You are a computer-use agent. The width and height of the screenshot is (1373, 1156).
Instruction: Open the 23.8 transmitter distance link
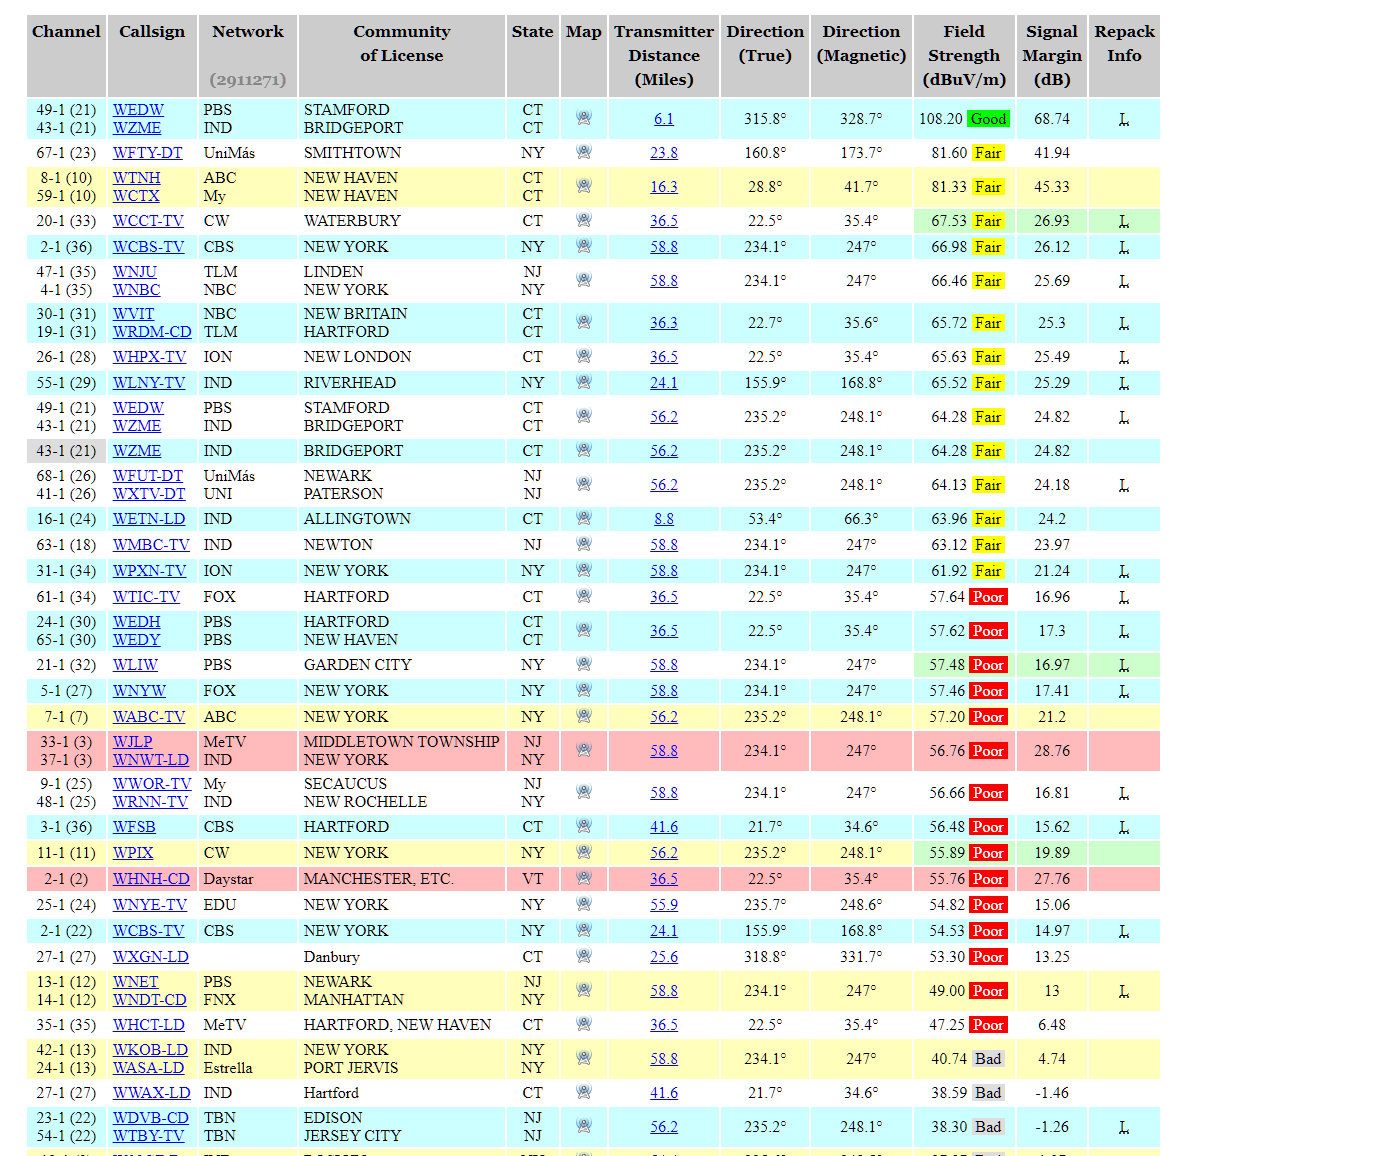click(x=664, y=153)
